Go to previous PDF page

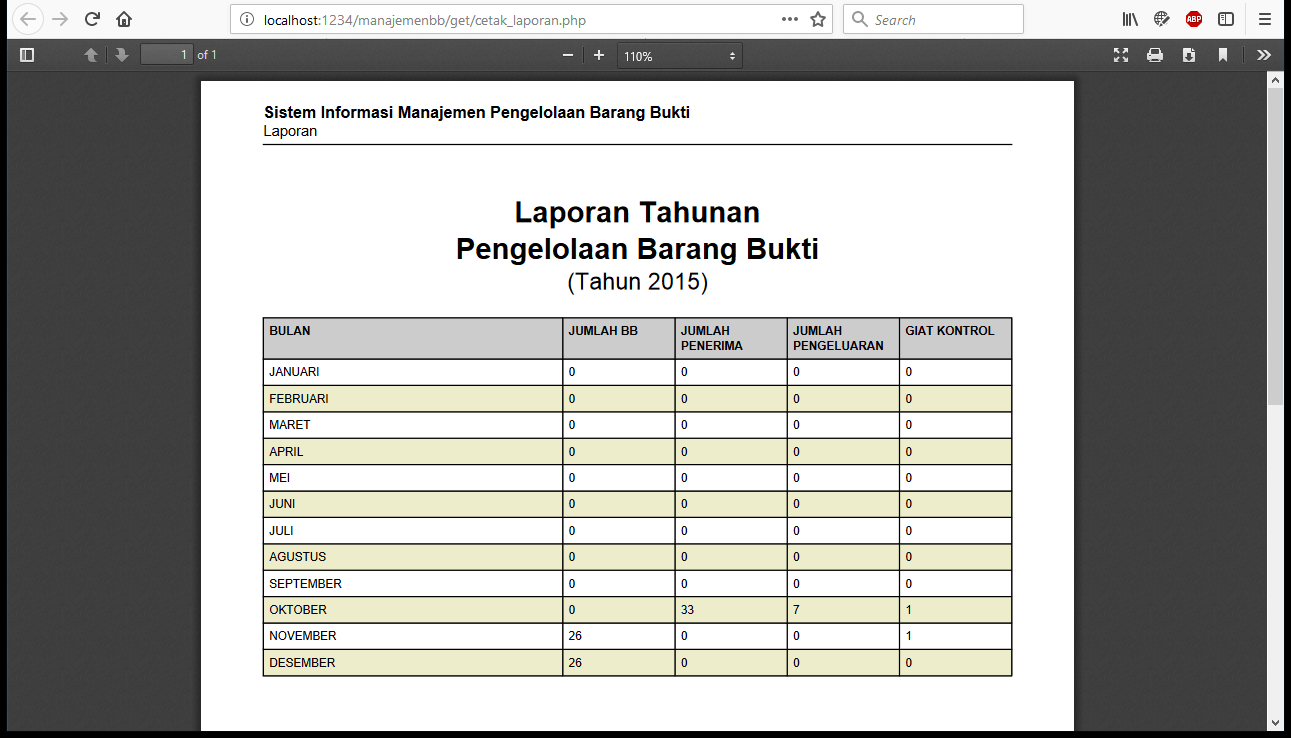pyautogui.click(x=91, y=55)
